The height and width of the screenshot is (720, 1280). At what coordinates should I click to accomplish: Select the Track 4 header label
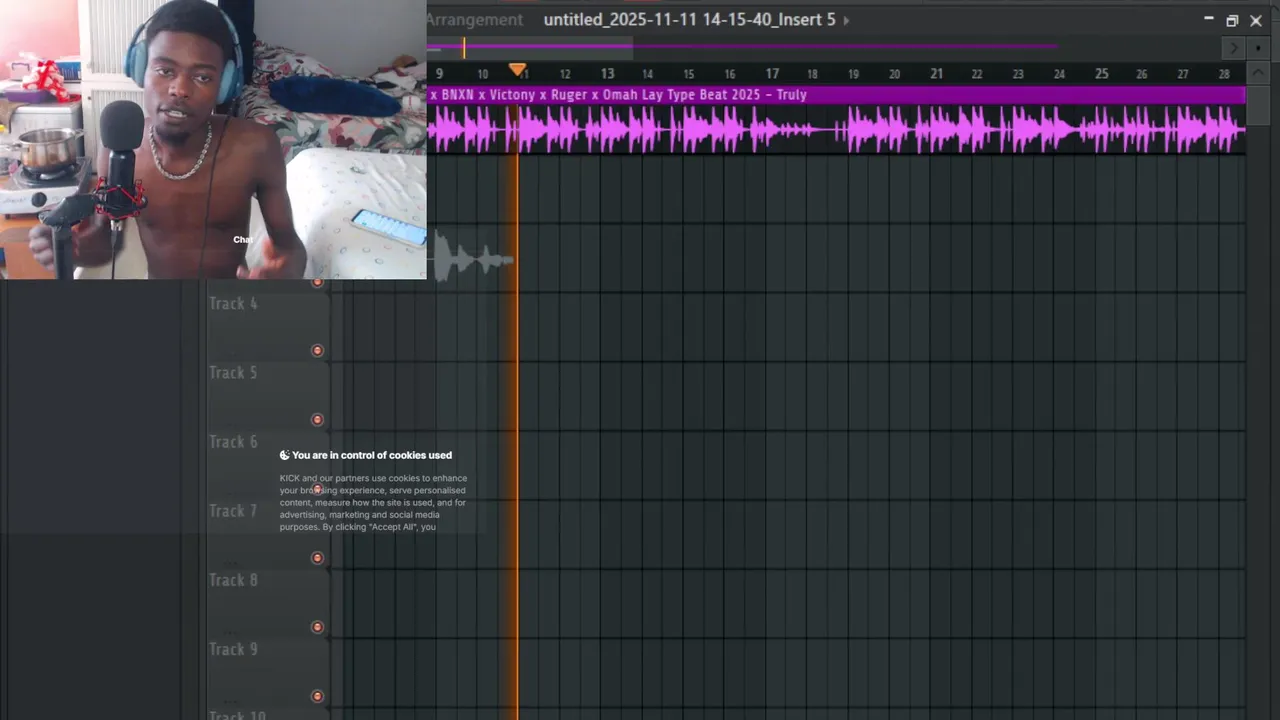(x=233, y=303)
